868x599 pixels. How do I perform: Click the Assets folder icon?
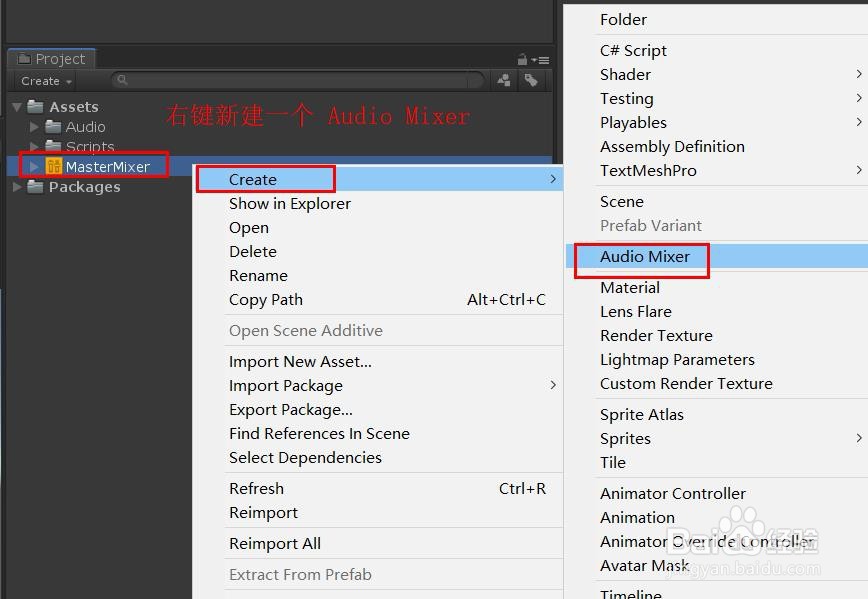[35, 106]
